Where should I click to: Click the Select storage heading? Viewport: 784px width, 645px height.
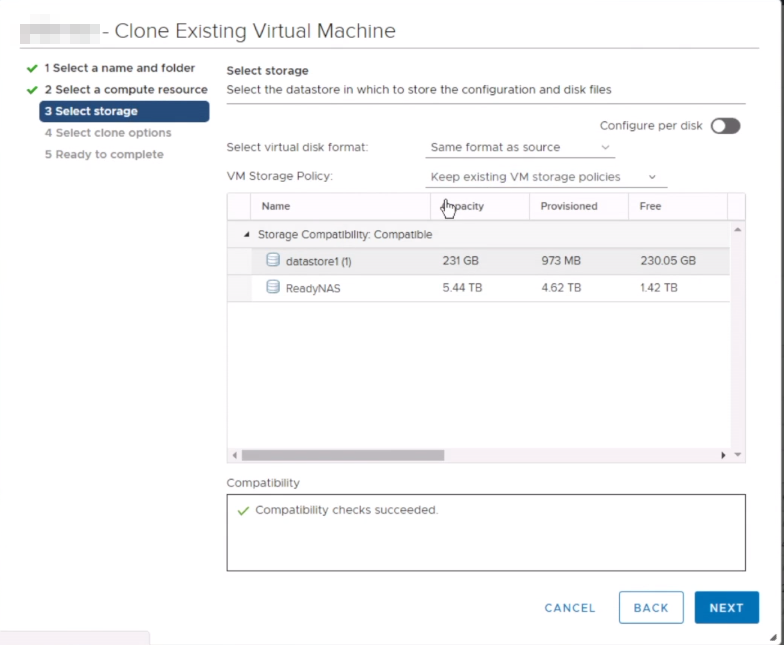(268, 70)
